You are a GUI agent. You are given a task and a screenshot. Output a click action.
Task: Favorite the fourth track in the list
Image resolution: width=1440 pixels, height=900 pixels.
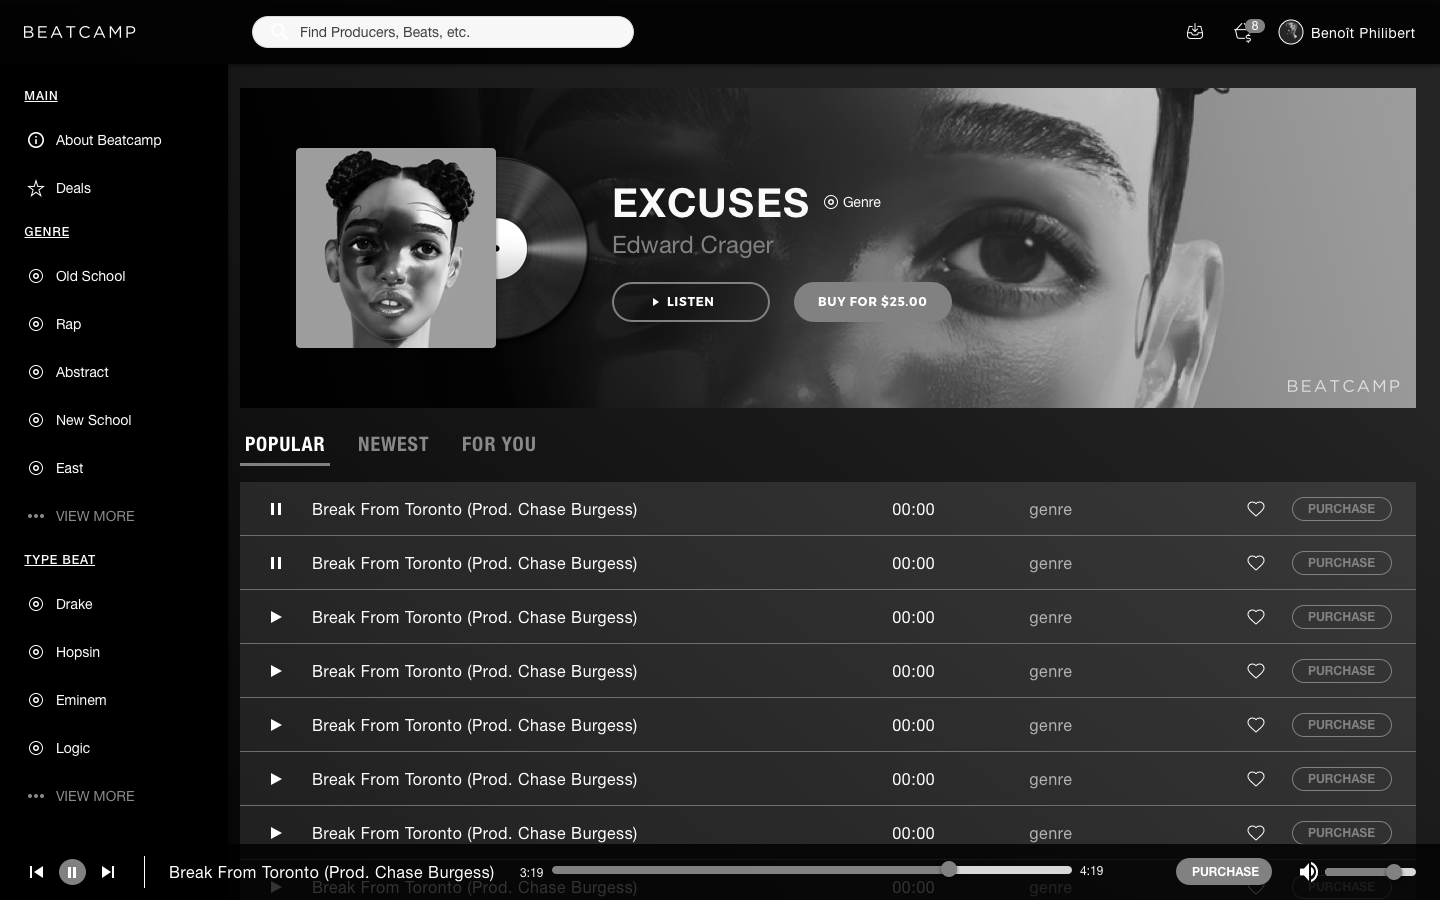(1256, 671)
